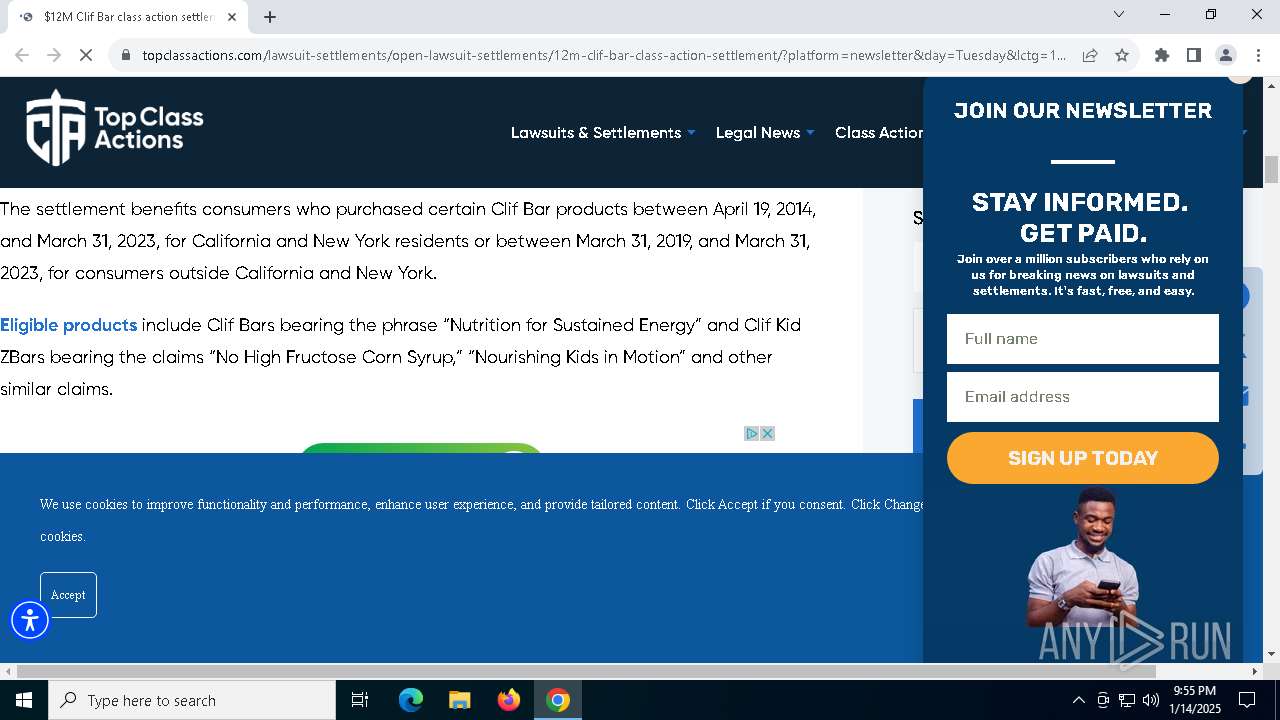Click the horizontal scroll right arrow

coord(1255,671)
